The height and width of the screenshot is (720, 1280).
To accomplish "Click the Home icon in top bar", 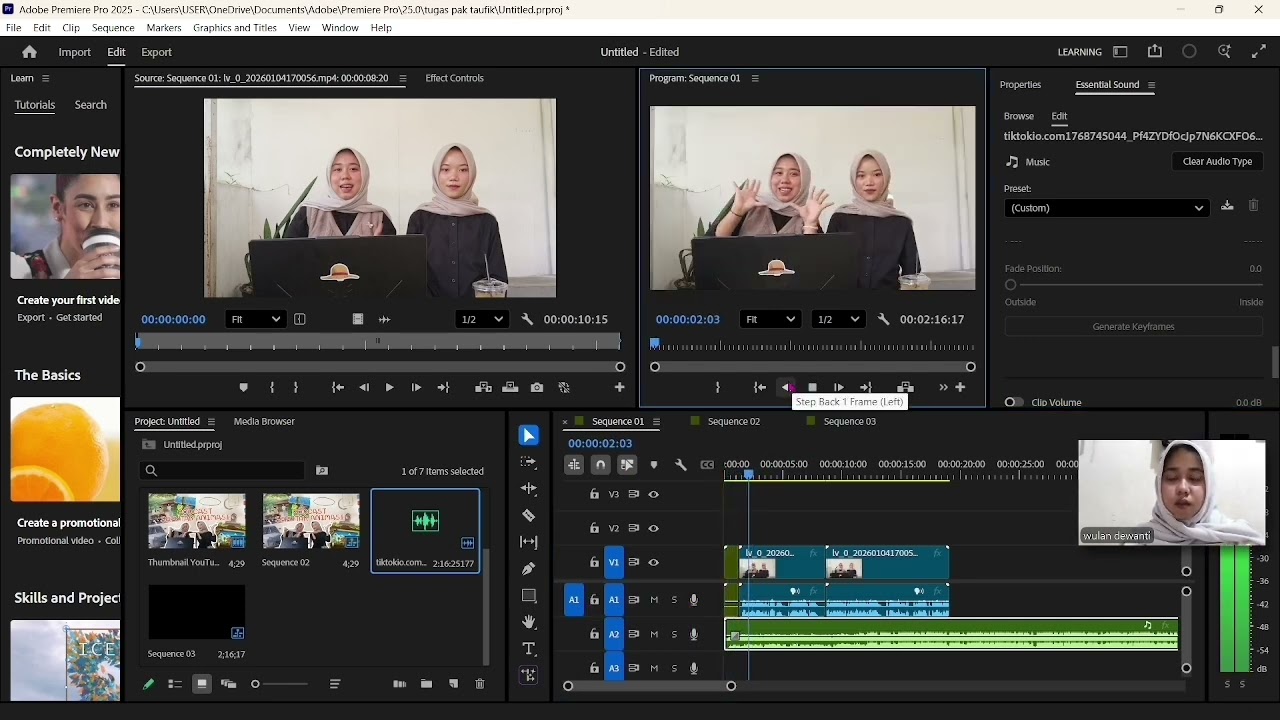I will pyautogui.click(x=29, y=52).
